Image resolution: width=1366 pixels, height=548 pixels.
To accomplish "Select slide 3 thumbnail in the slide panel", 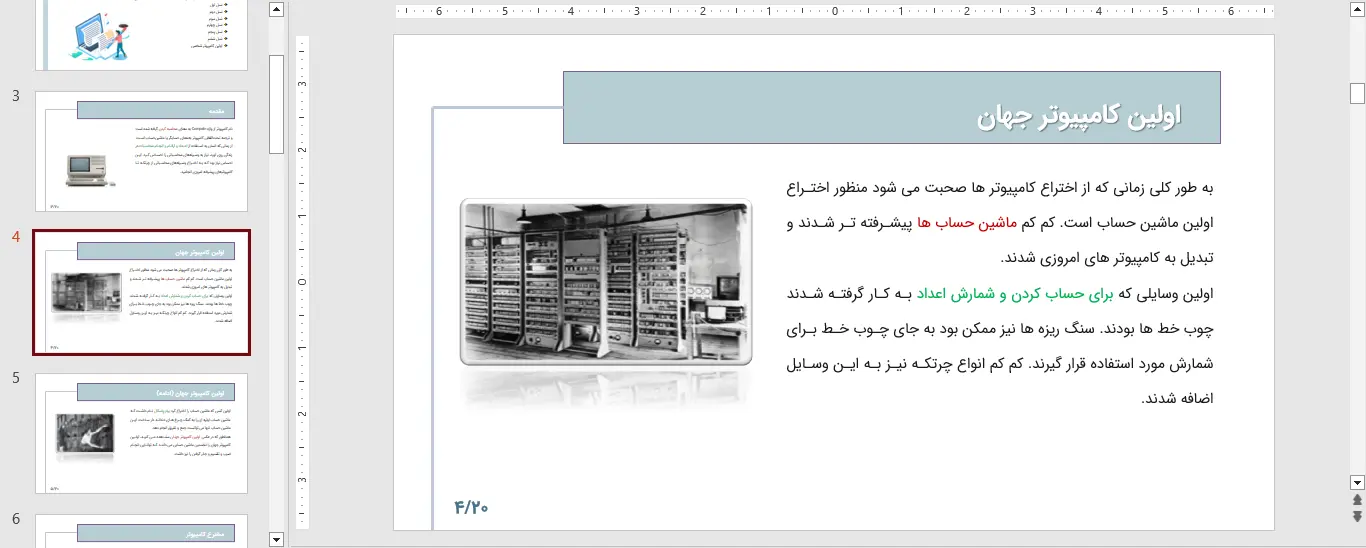I will pyautogui.click(x=141, y=151).
